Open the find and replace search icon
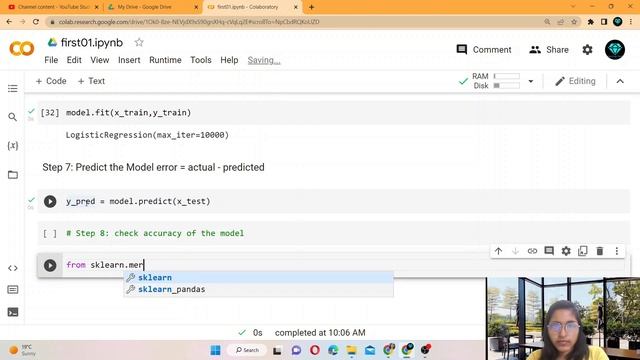This screenshot has height=360, width=640. (x=13, y=117)
